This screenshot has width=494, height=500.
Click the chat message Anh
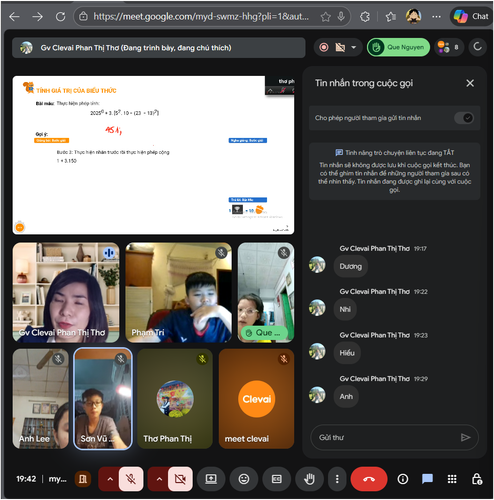pyautogui.click(x=346, y=396)
